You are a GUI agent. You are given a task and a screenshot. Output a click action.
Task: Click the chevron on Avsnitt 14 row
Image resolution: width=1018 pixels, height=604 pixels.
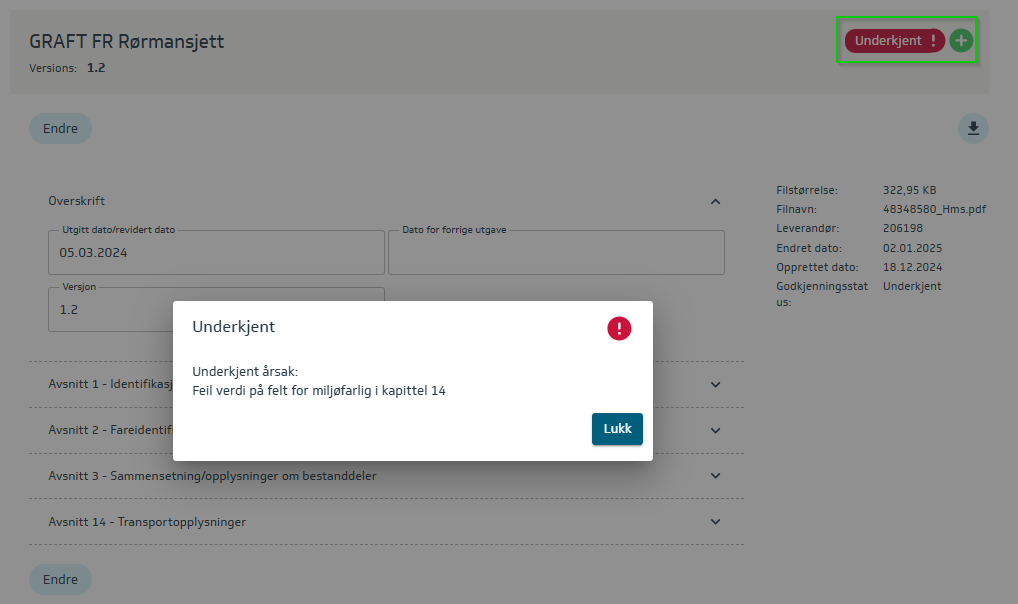tap(715, 522)
